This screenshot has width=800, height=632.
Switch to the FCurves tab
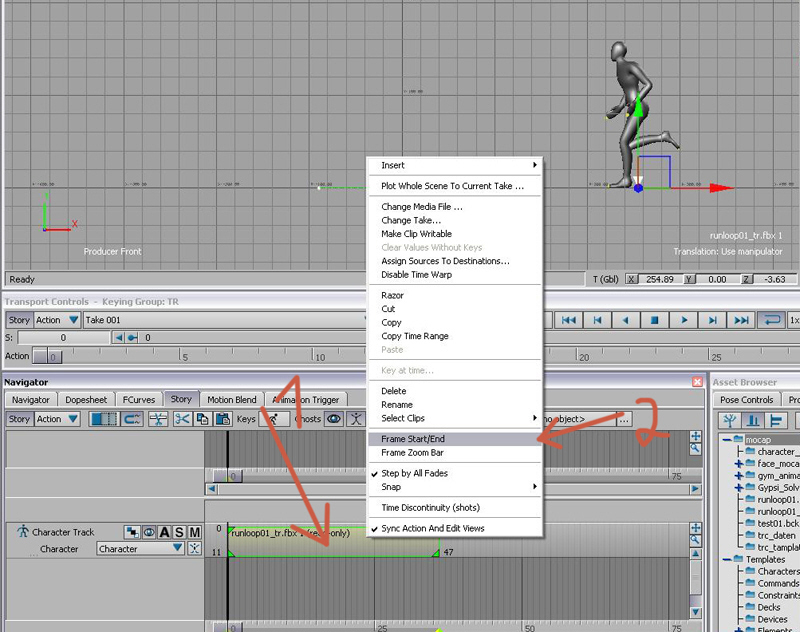click(x=139, y=399)
